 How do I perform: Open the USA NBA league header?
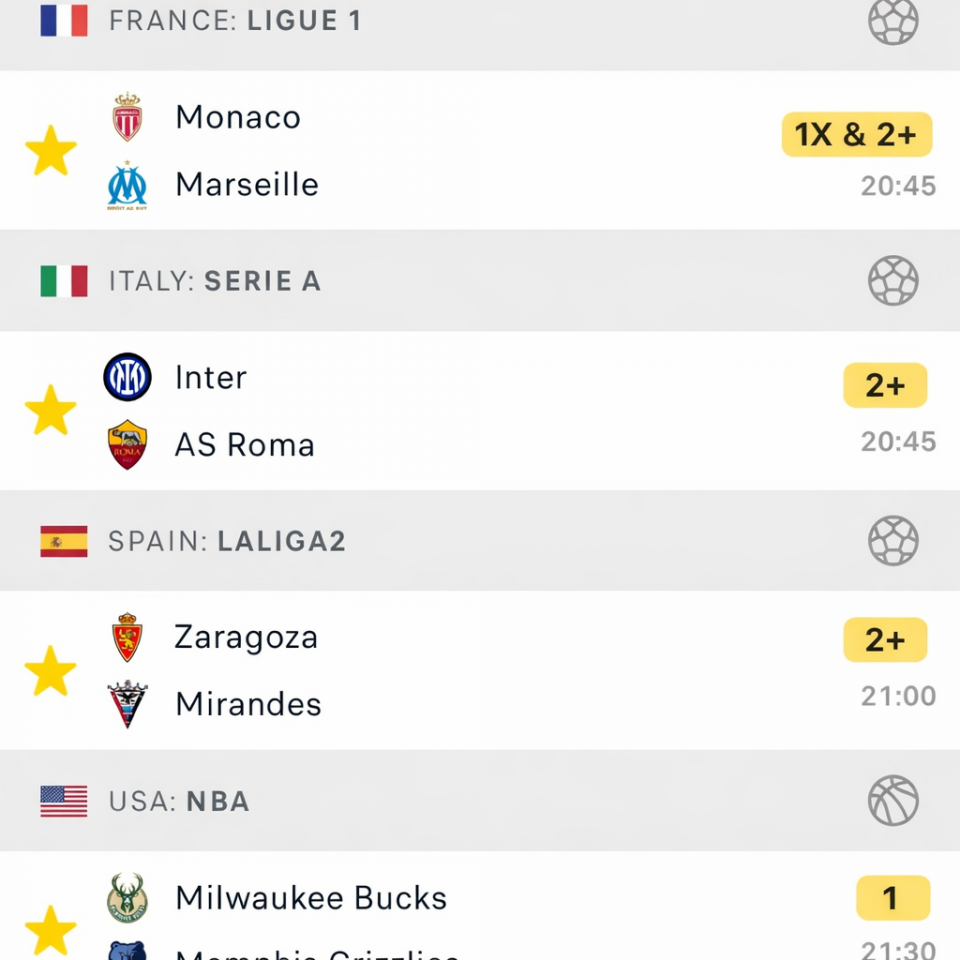pos(179,801)
